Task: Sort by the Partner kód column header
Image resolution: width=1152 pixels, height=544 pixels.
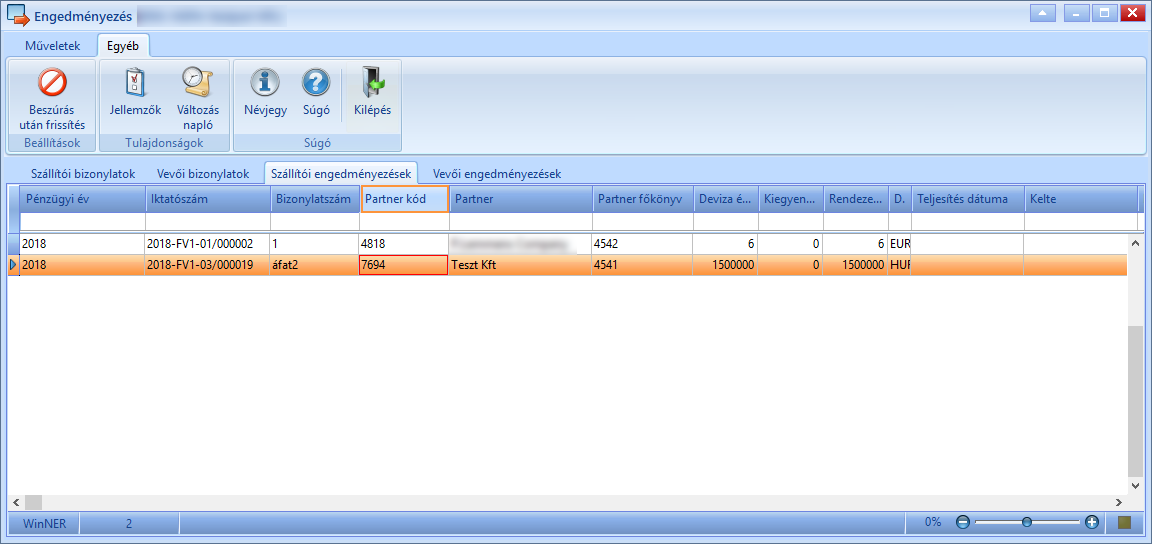Action: (x=405, y=198)
